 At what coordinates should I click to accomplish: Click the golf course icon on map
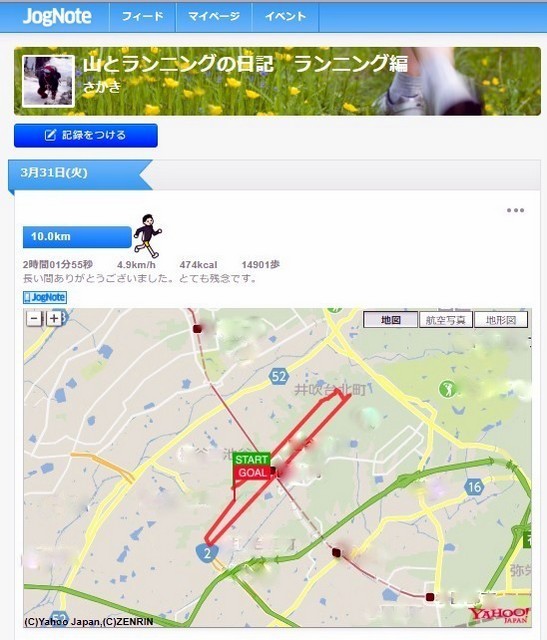447,389
